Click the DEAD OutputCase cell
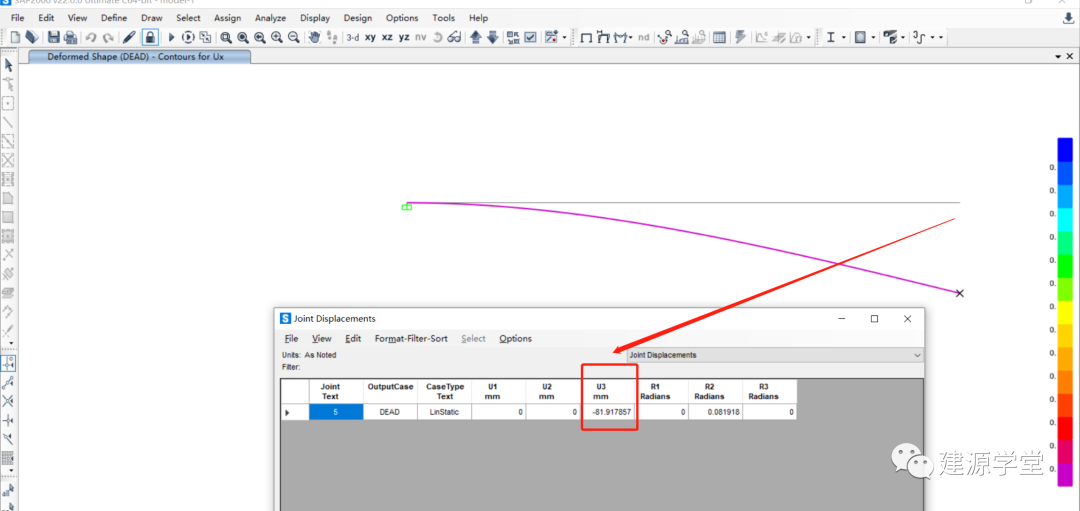The height and width of the screenshot is (511, 1080). tap(391, 413)
